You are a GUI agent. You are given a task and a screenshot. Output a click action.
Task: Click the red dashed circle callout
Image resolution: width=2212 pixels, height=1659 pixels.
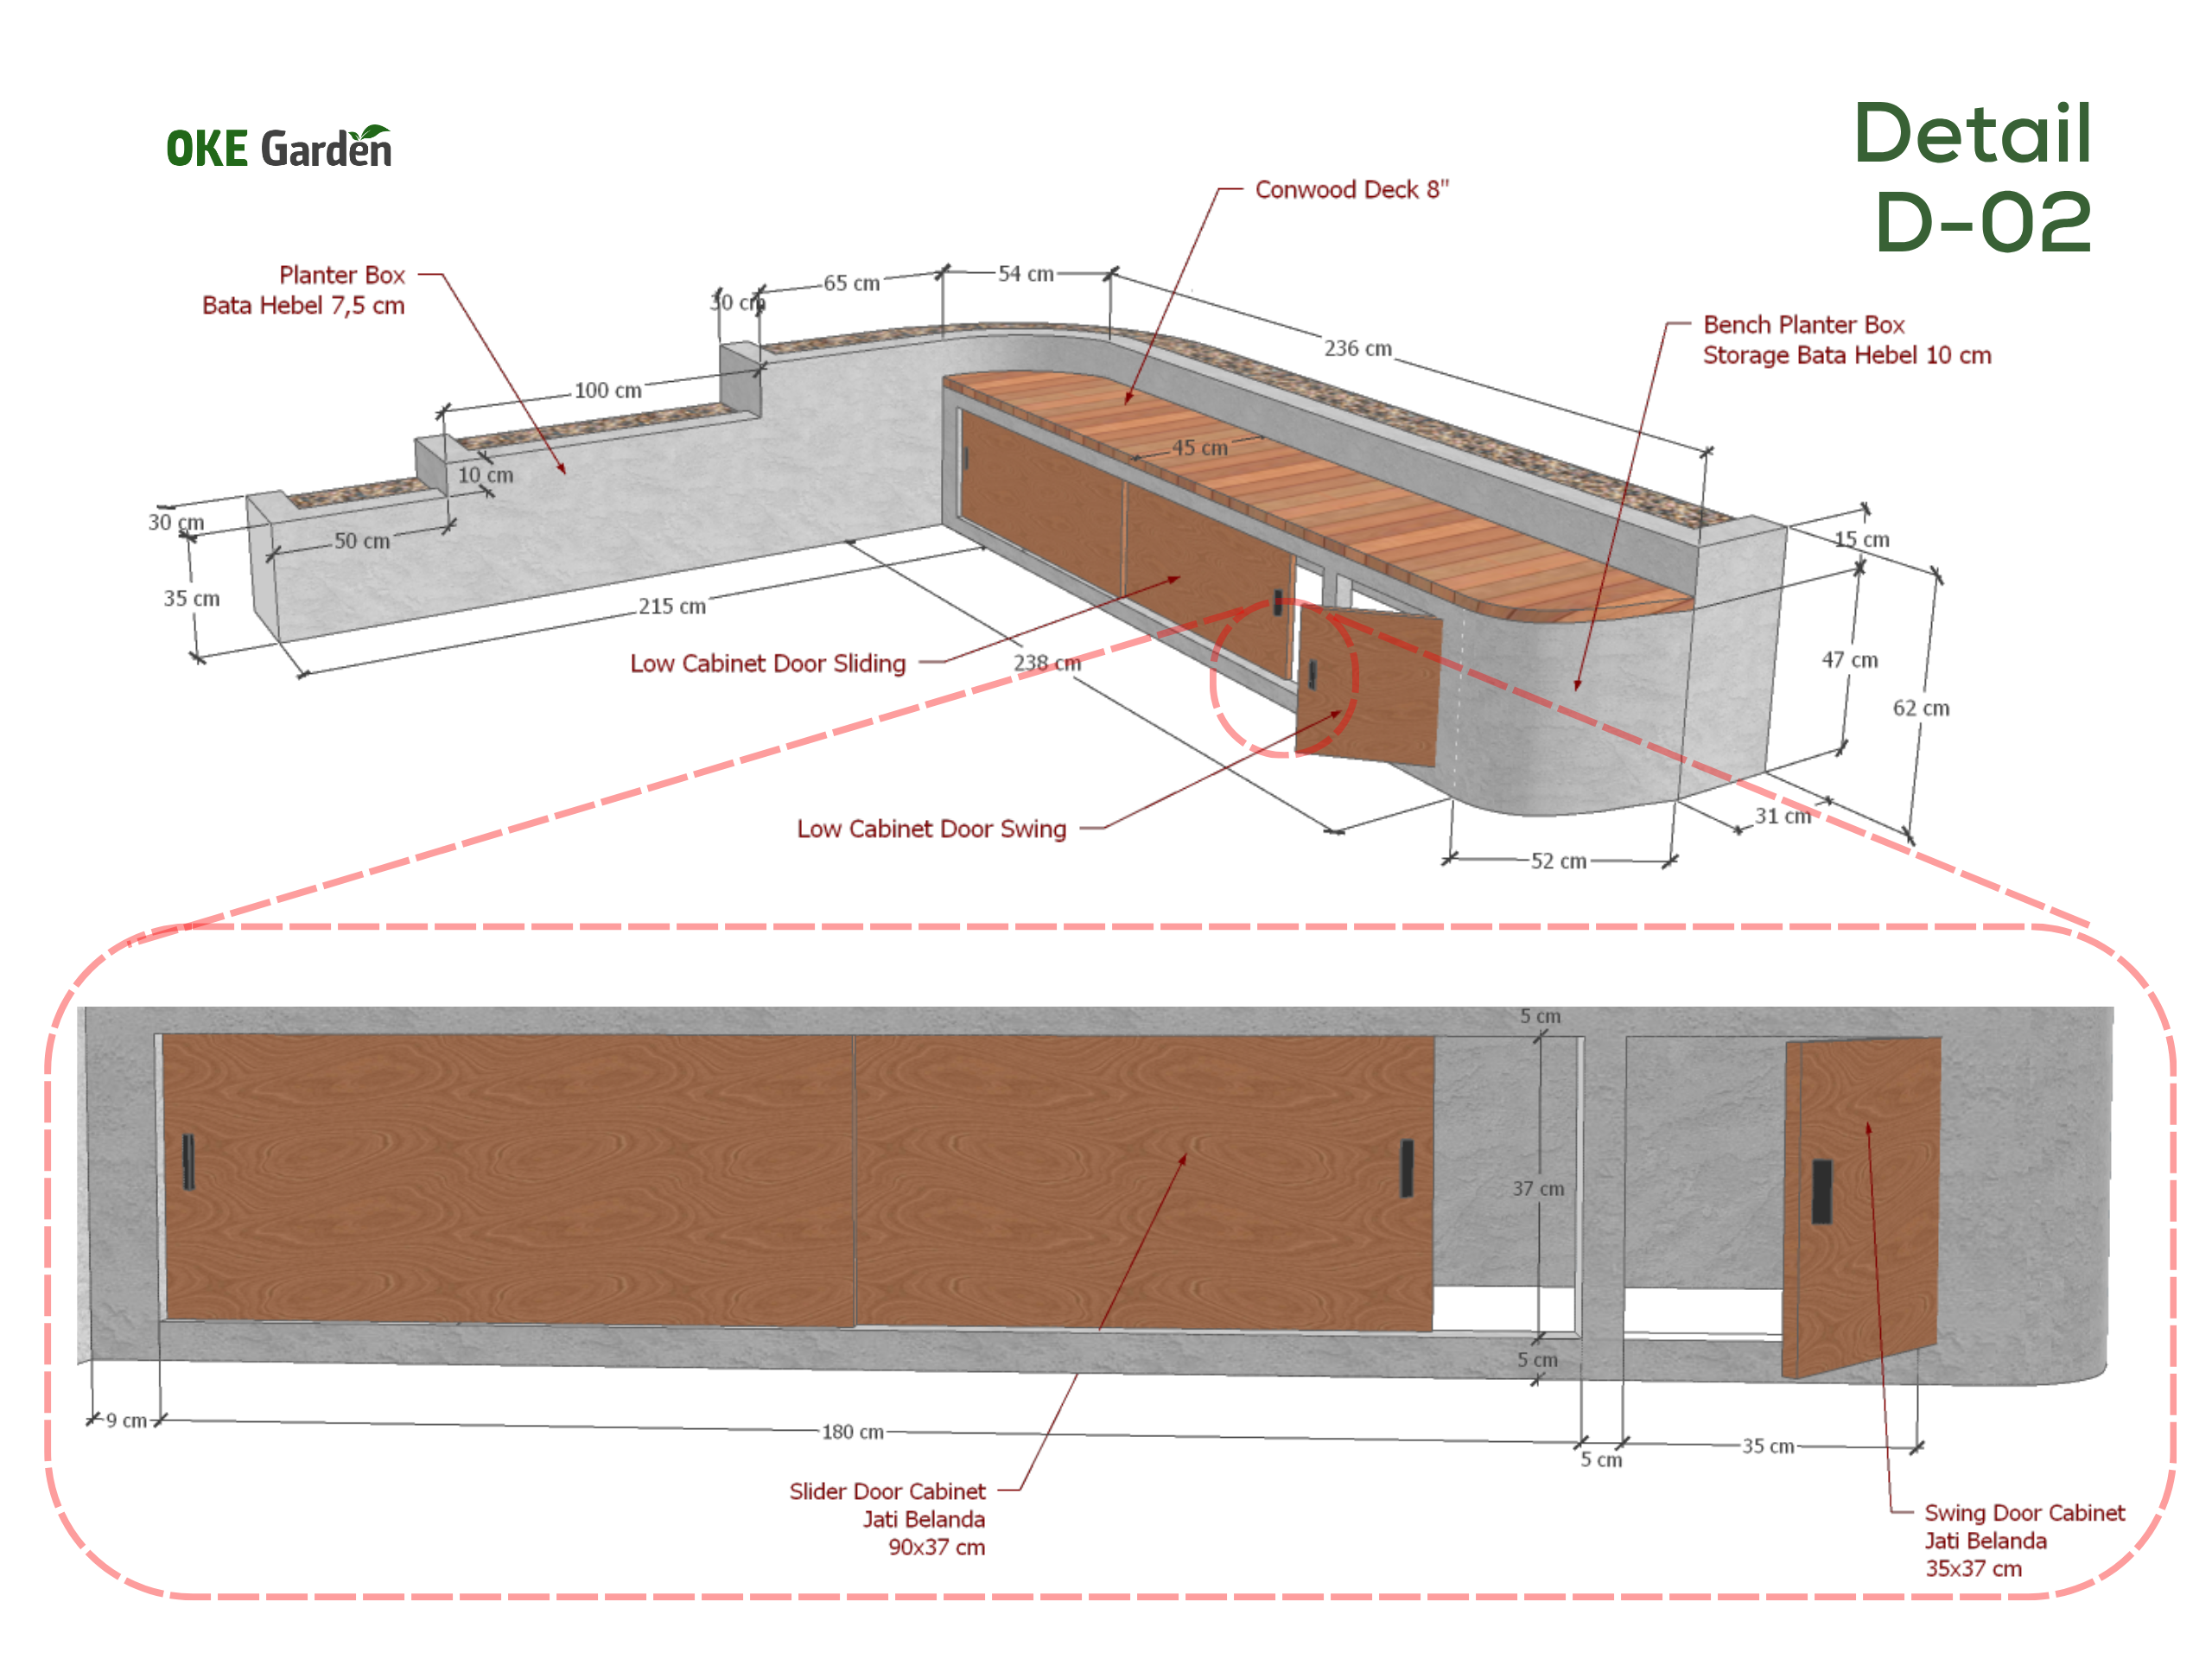click(1284, 678)
